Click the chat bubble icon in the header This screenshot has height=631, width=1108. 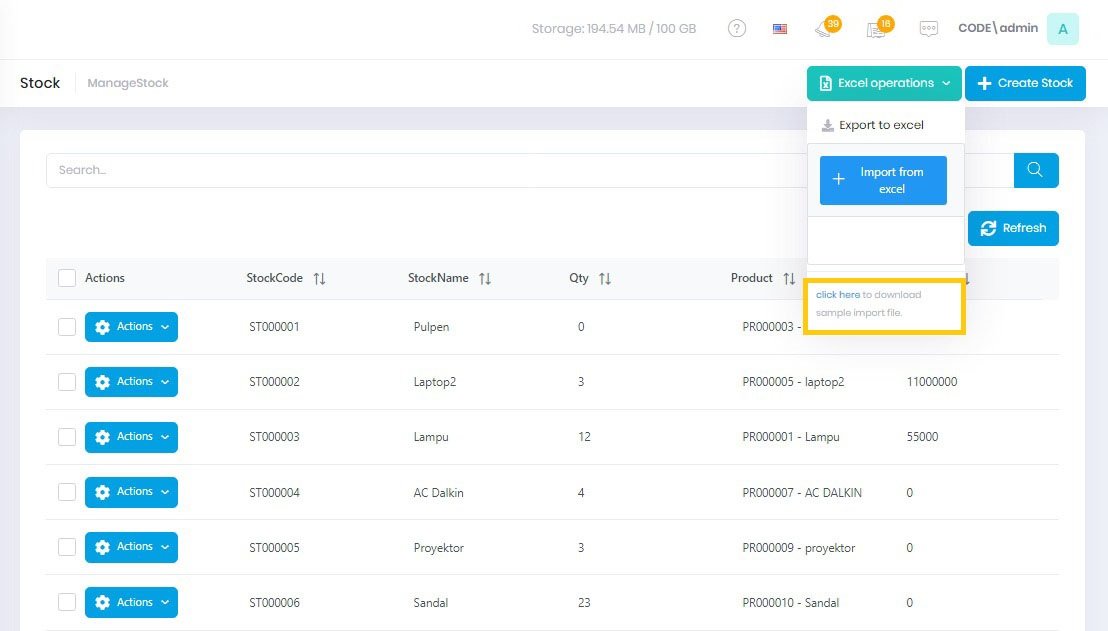(928, 28)
